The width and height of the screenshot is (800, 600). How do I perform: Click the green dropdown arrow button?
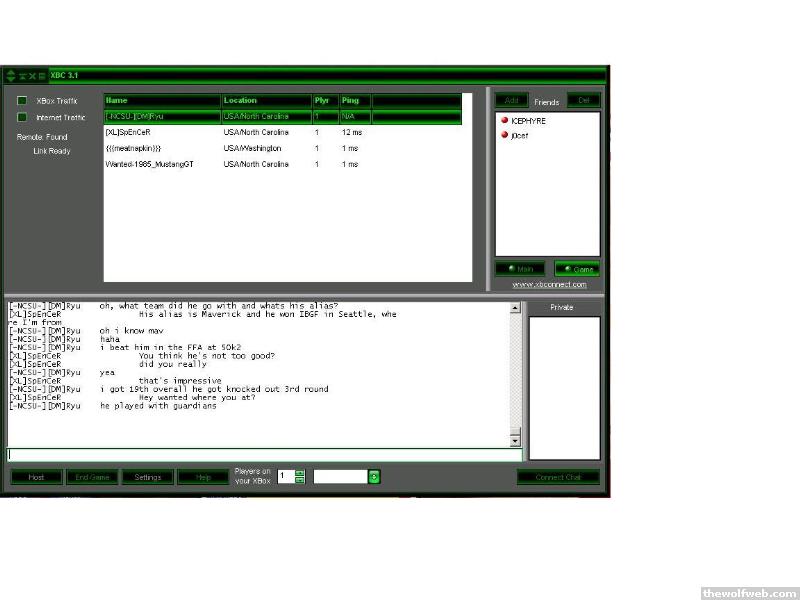click(x=374, y=477)
